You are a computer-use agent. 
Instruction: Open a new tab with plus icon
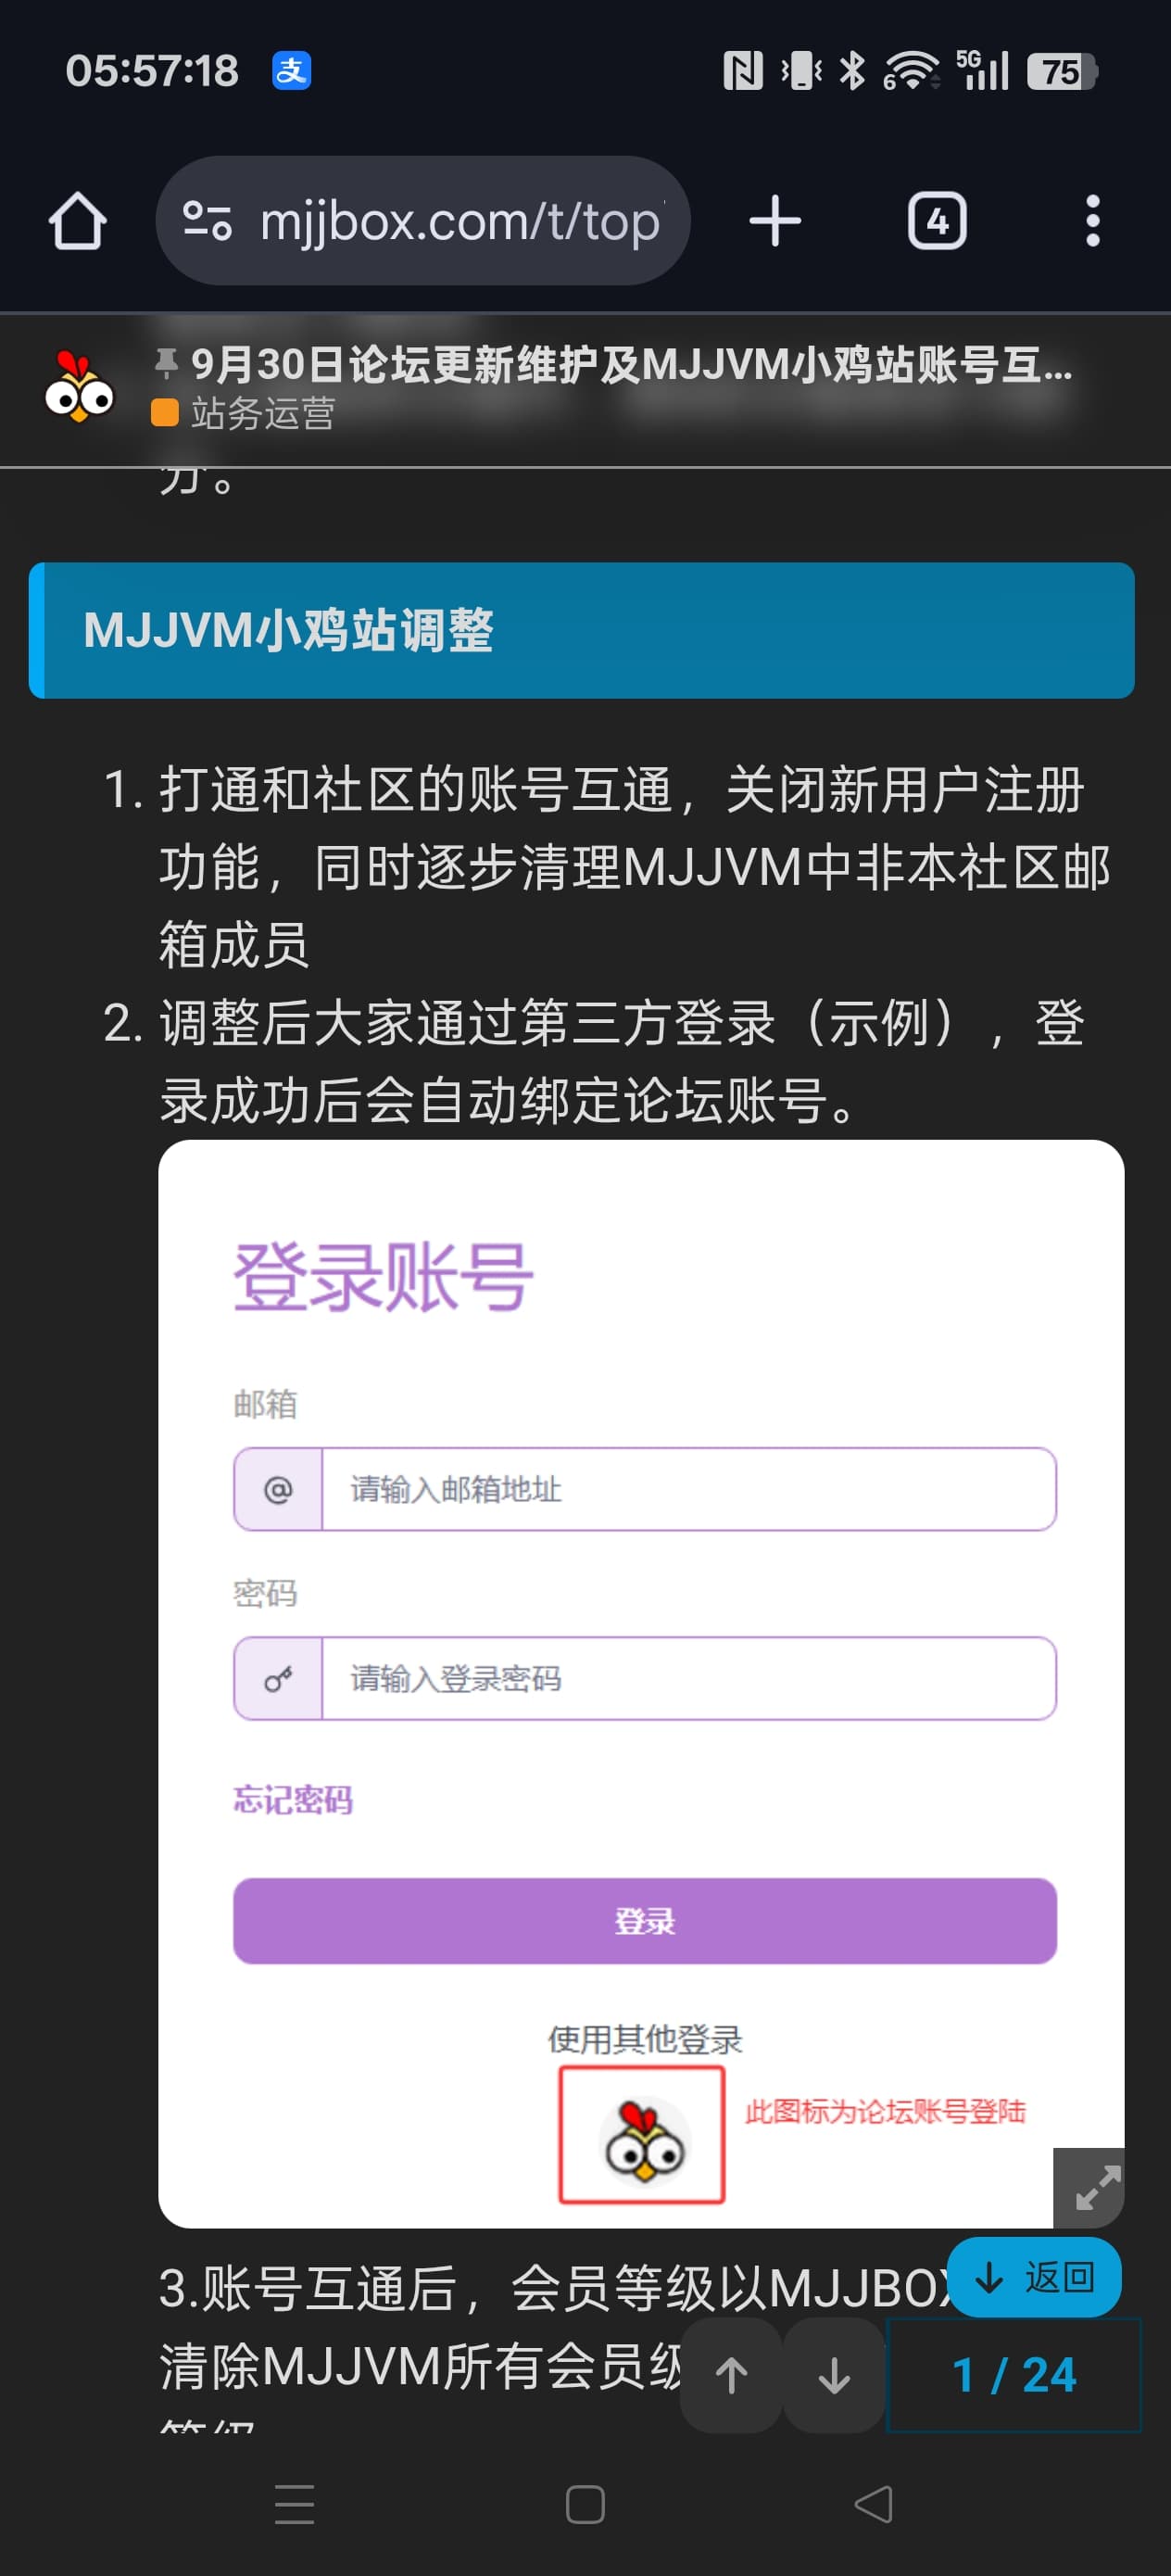point(775,221)
